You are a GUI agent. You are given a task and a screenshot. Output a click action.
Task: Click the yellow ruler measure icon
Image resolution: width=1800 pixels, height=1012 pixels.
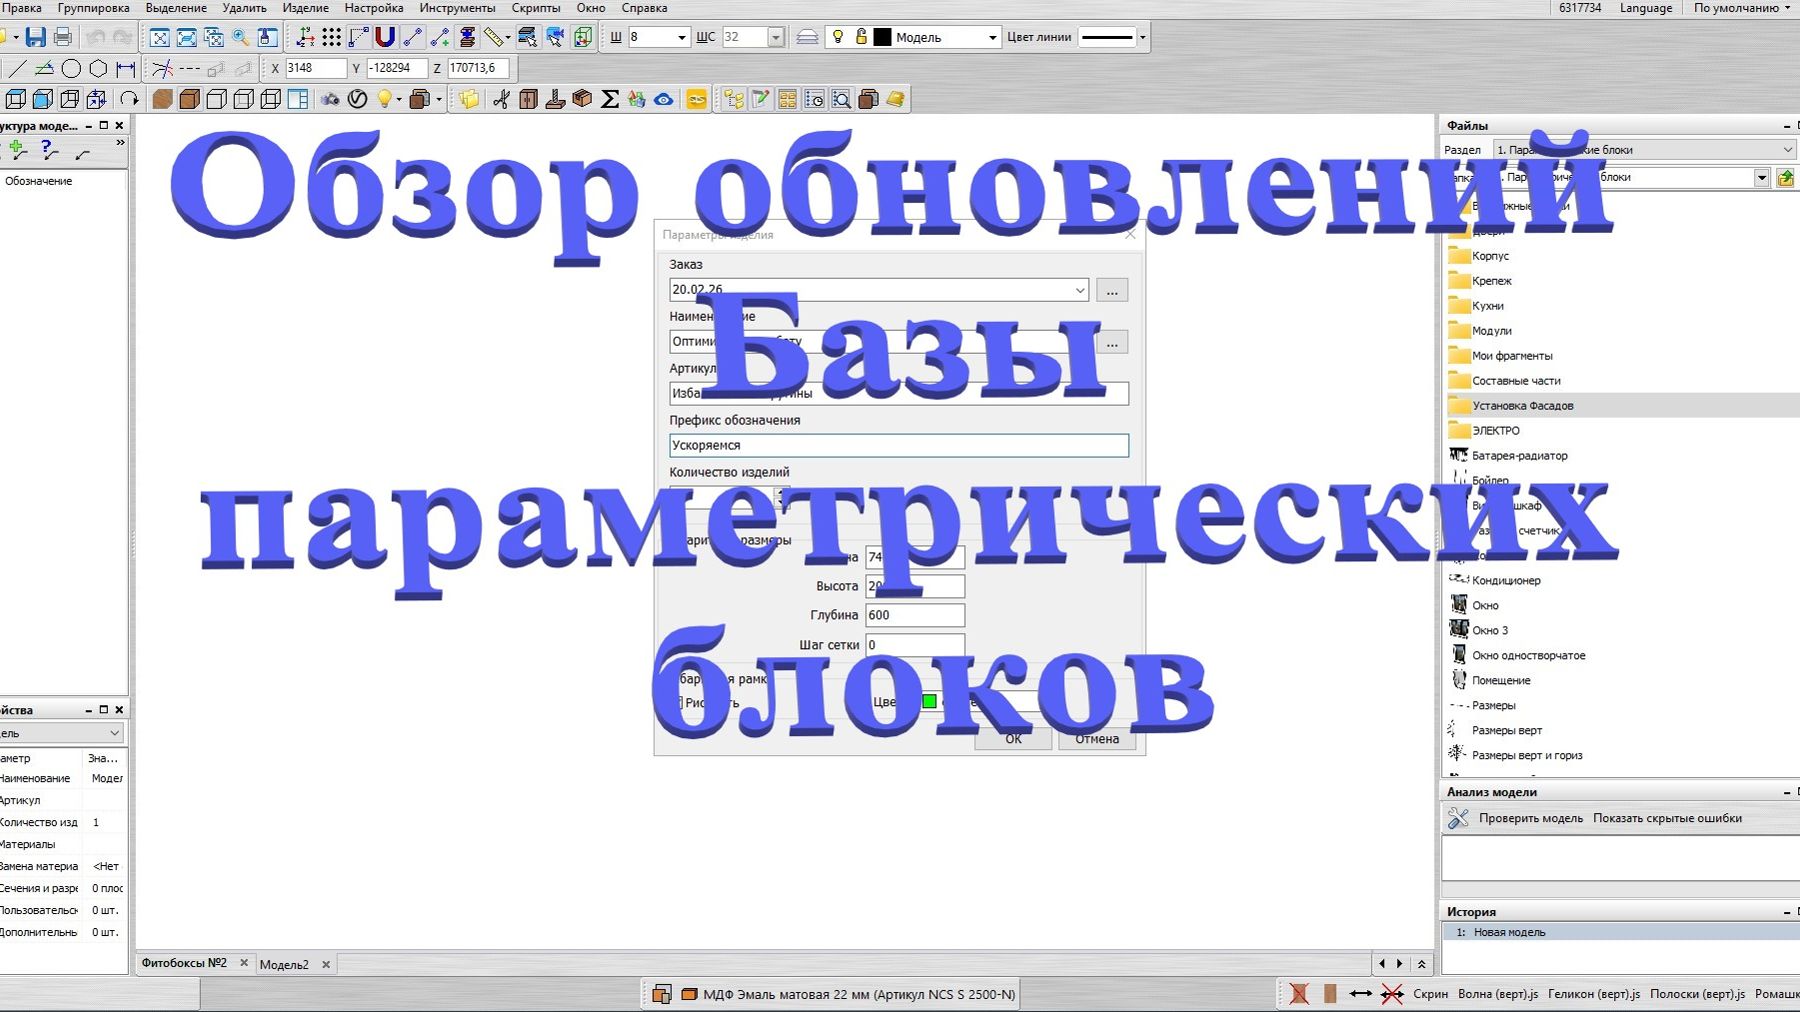coord(494,38)
